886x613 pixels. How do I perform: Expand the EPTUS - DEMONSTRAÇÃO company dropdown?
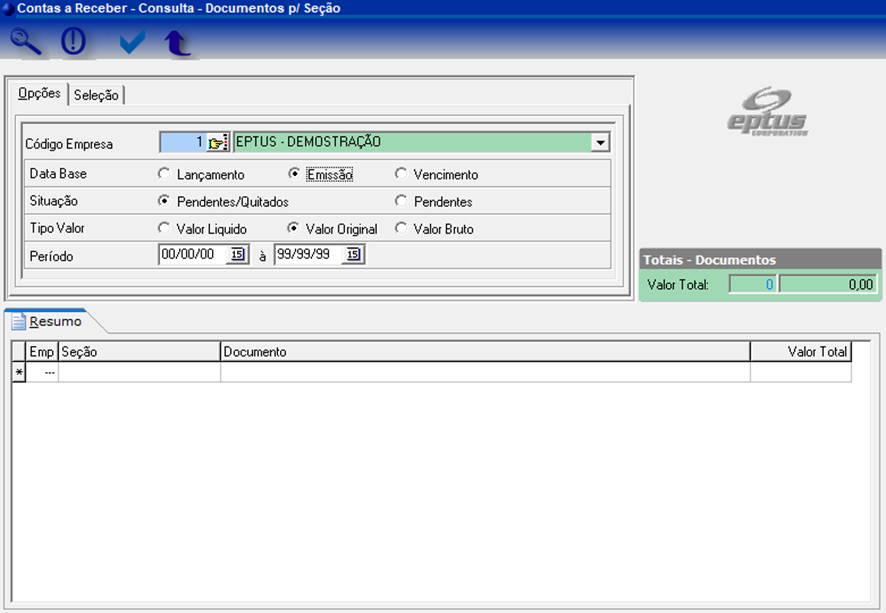pyautogui.click(x=599, y=142)
